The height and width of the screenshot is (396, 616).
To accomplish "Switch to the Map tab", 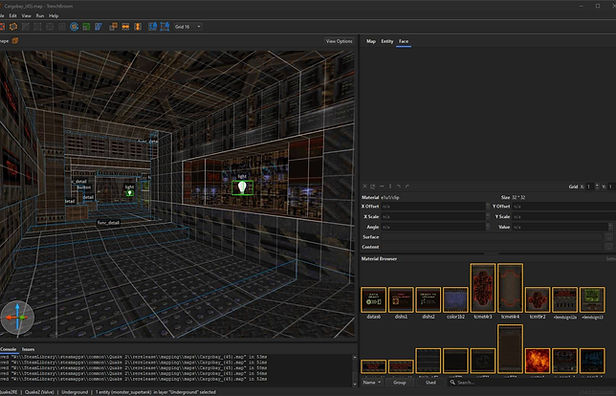I will [371, 41].
